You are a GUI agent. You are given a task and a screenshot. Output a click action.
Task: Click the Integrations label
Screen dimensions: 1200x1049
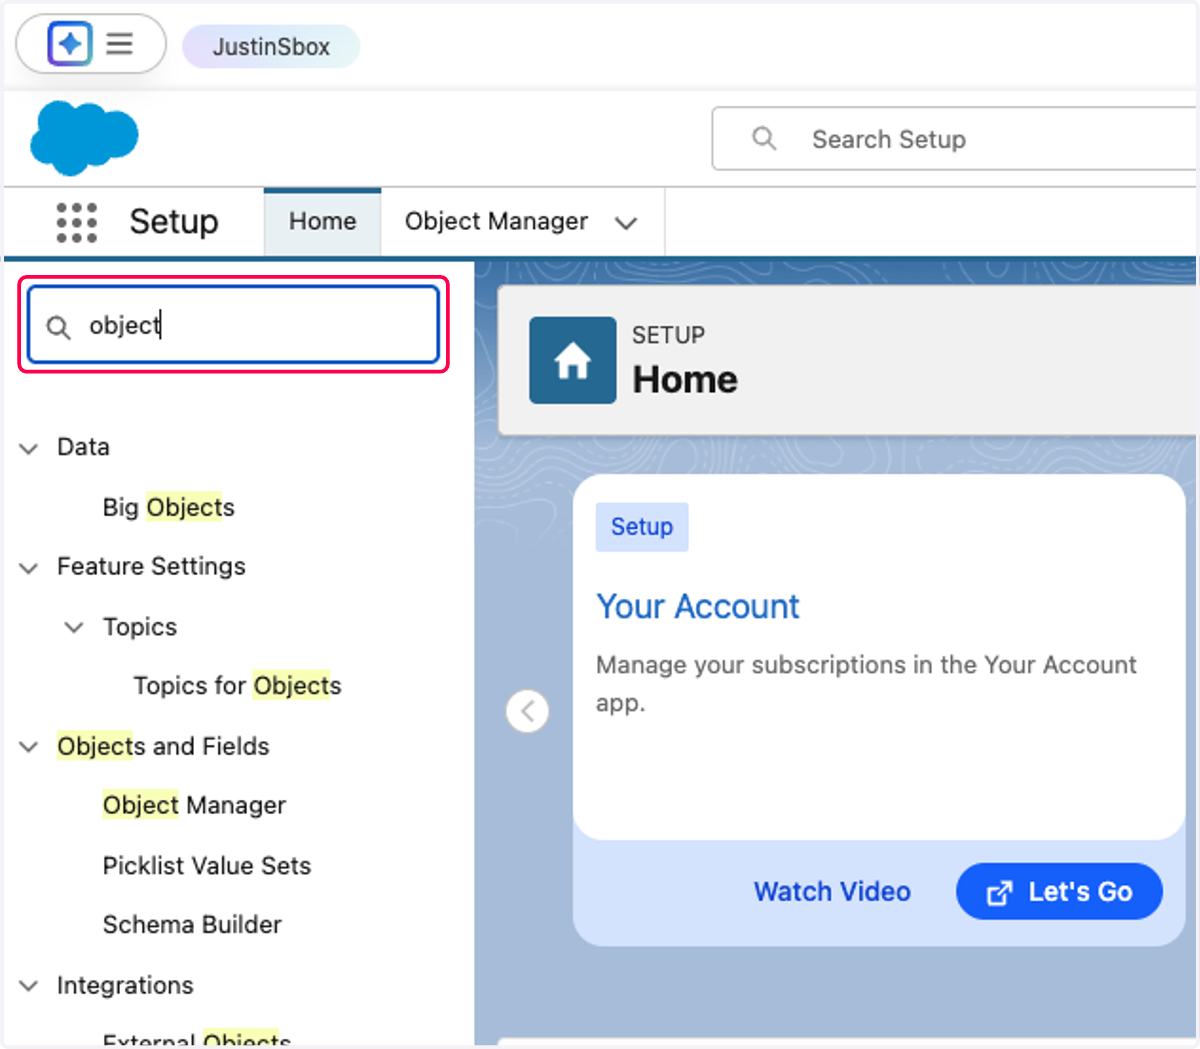(x=125, y=985)
